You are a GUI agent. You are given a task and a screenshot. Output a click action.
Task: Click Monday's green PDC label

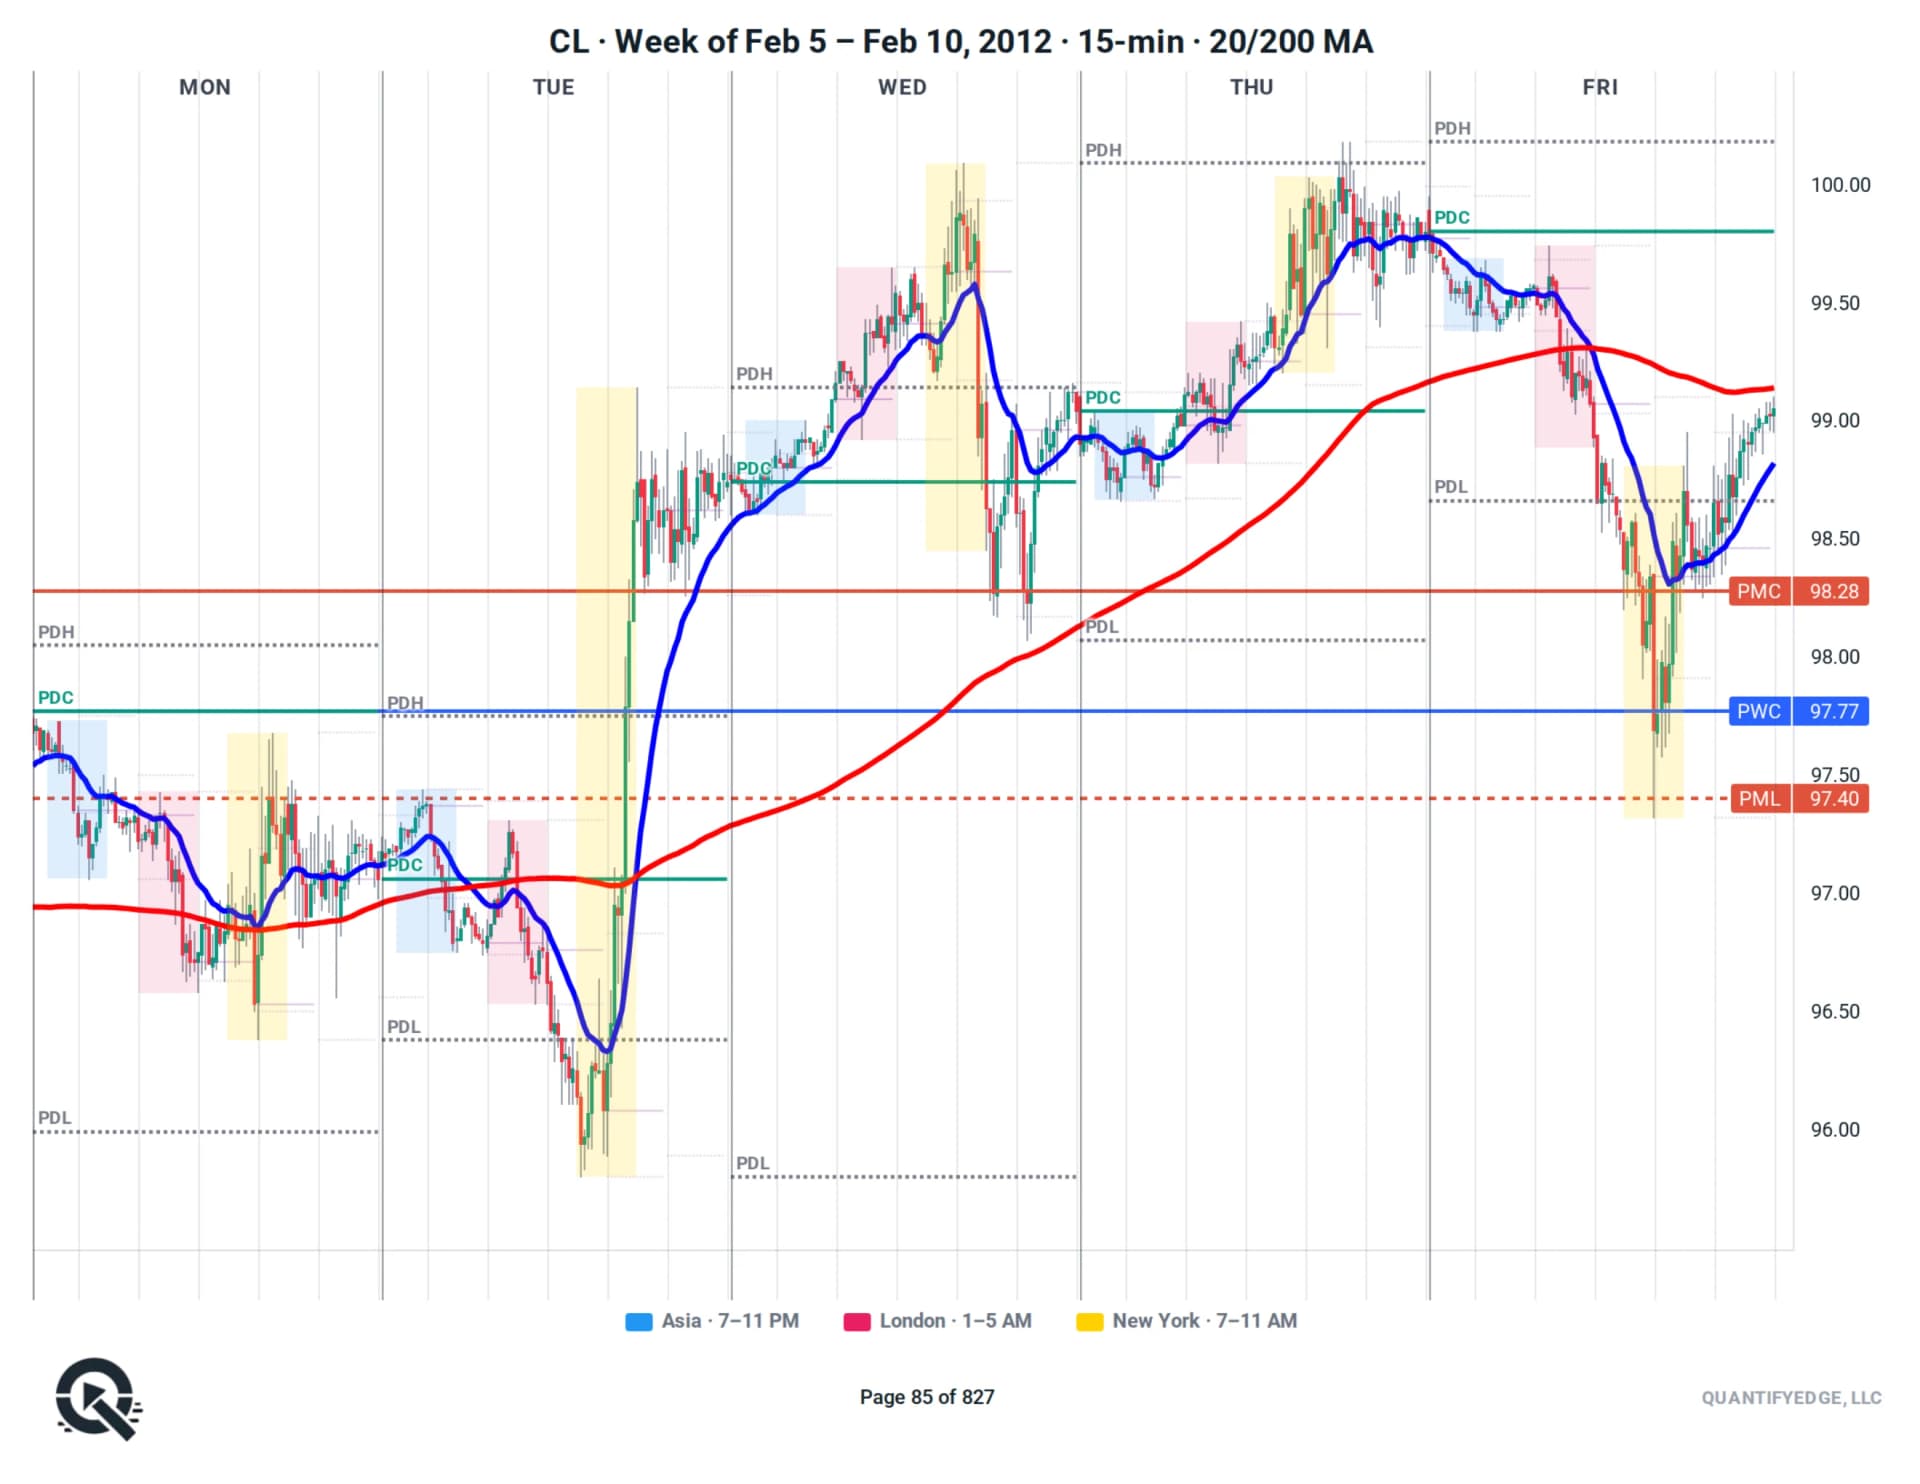point(56,698)
